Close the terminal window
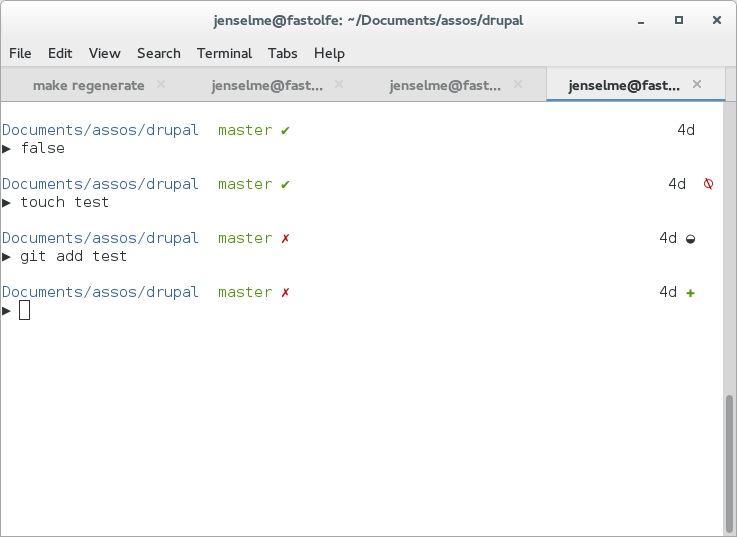This screenshot has width=737, height=537. coord(717,20)
